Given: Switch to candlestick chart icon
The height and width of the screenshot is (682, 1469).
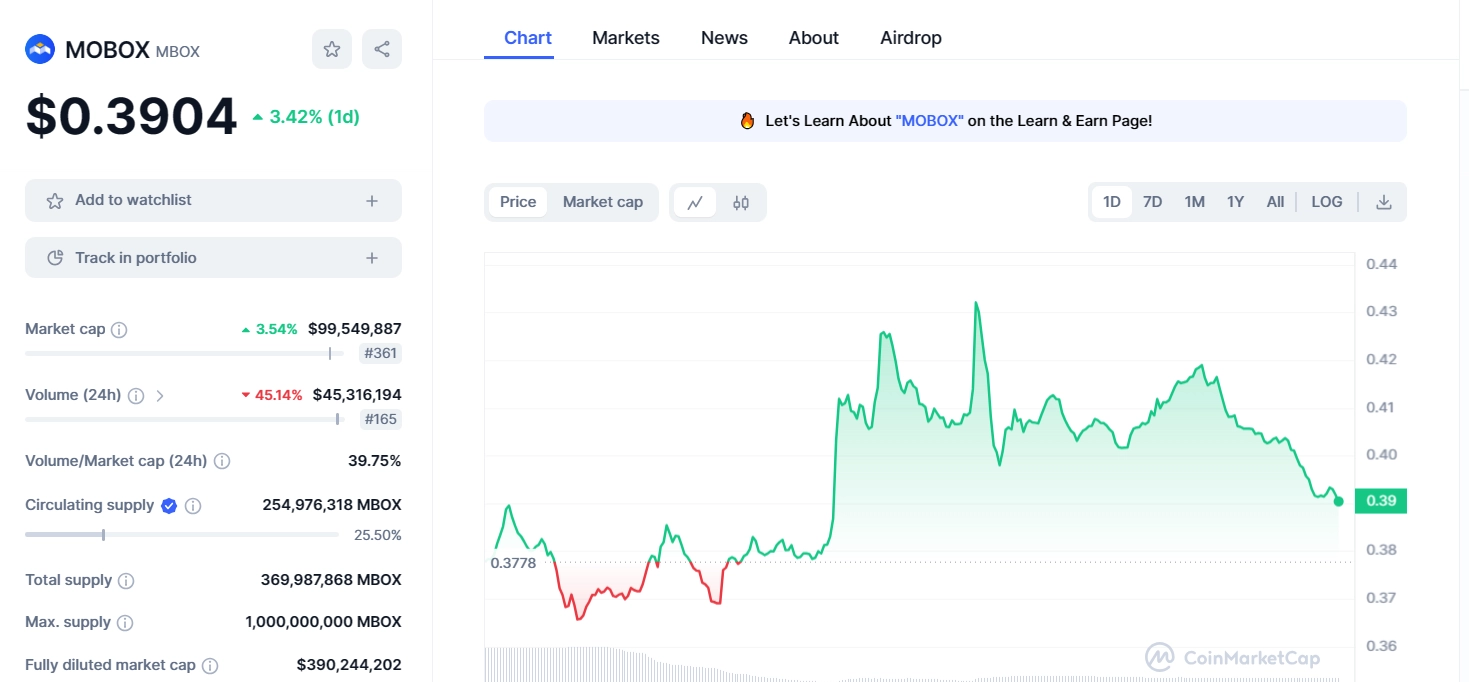Looking at the screenshot, I should (x=740, y=202).
